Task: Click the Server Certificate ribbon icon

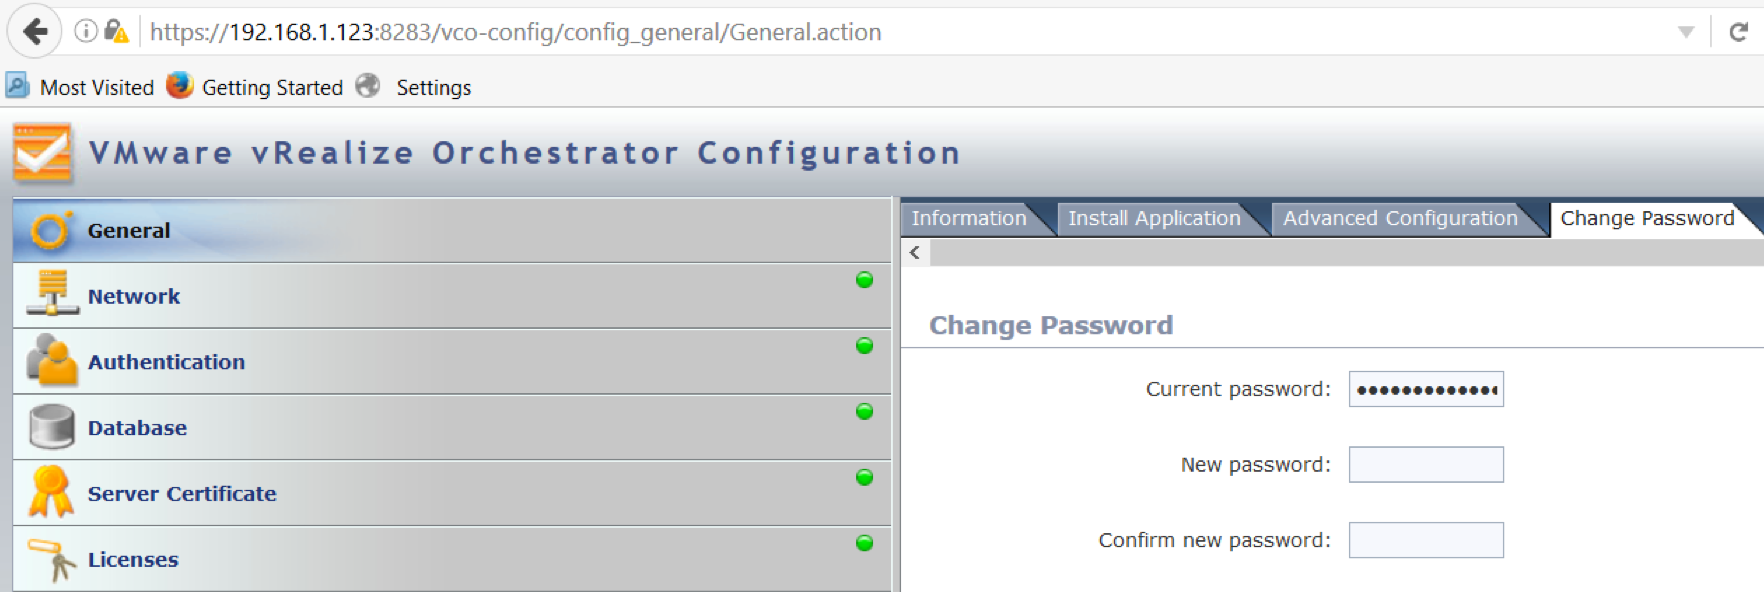Action: point(50,492)
